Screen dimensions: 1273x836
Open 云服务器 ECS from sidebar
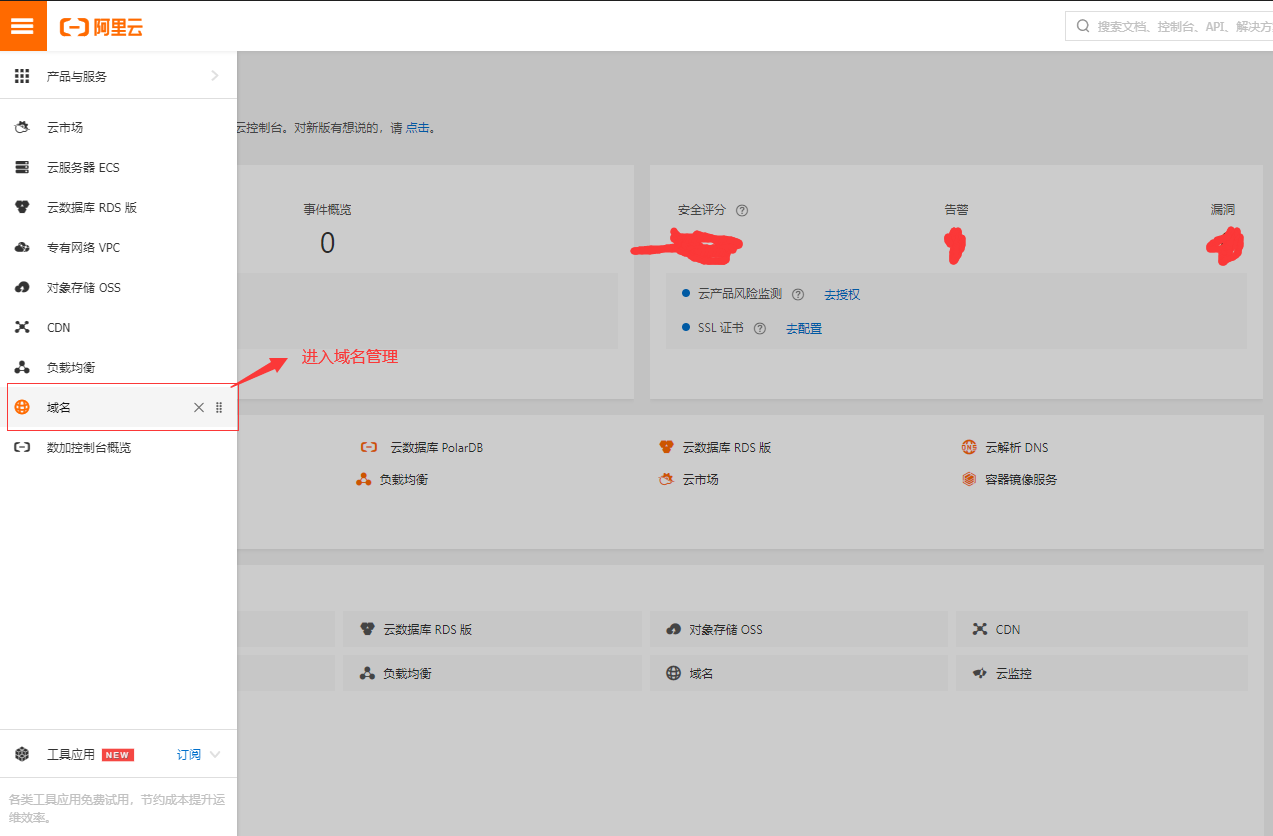tap(83, 168)
